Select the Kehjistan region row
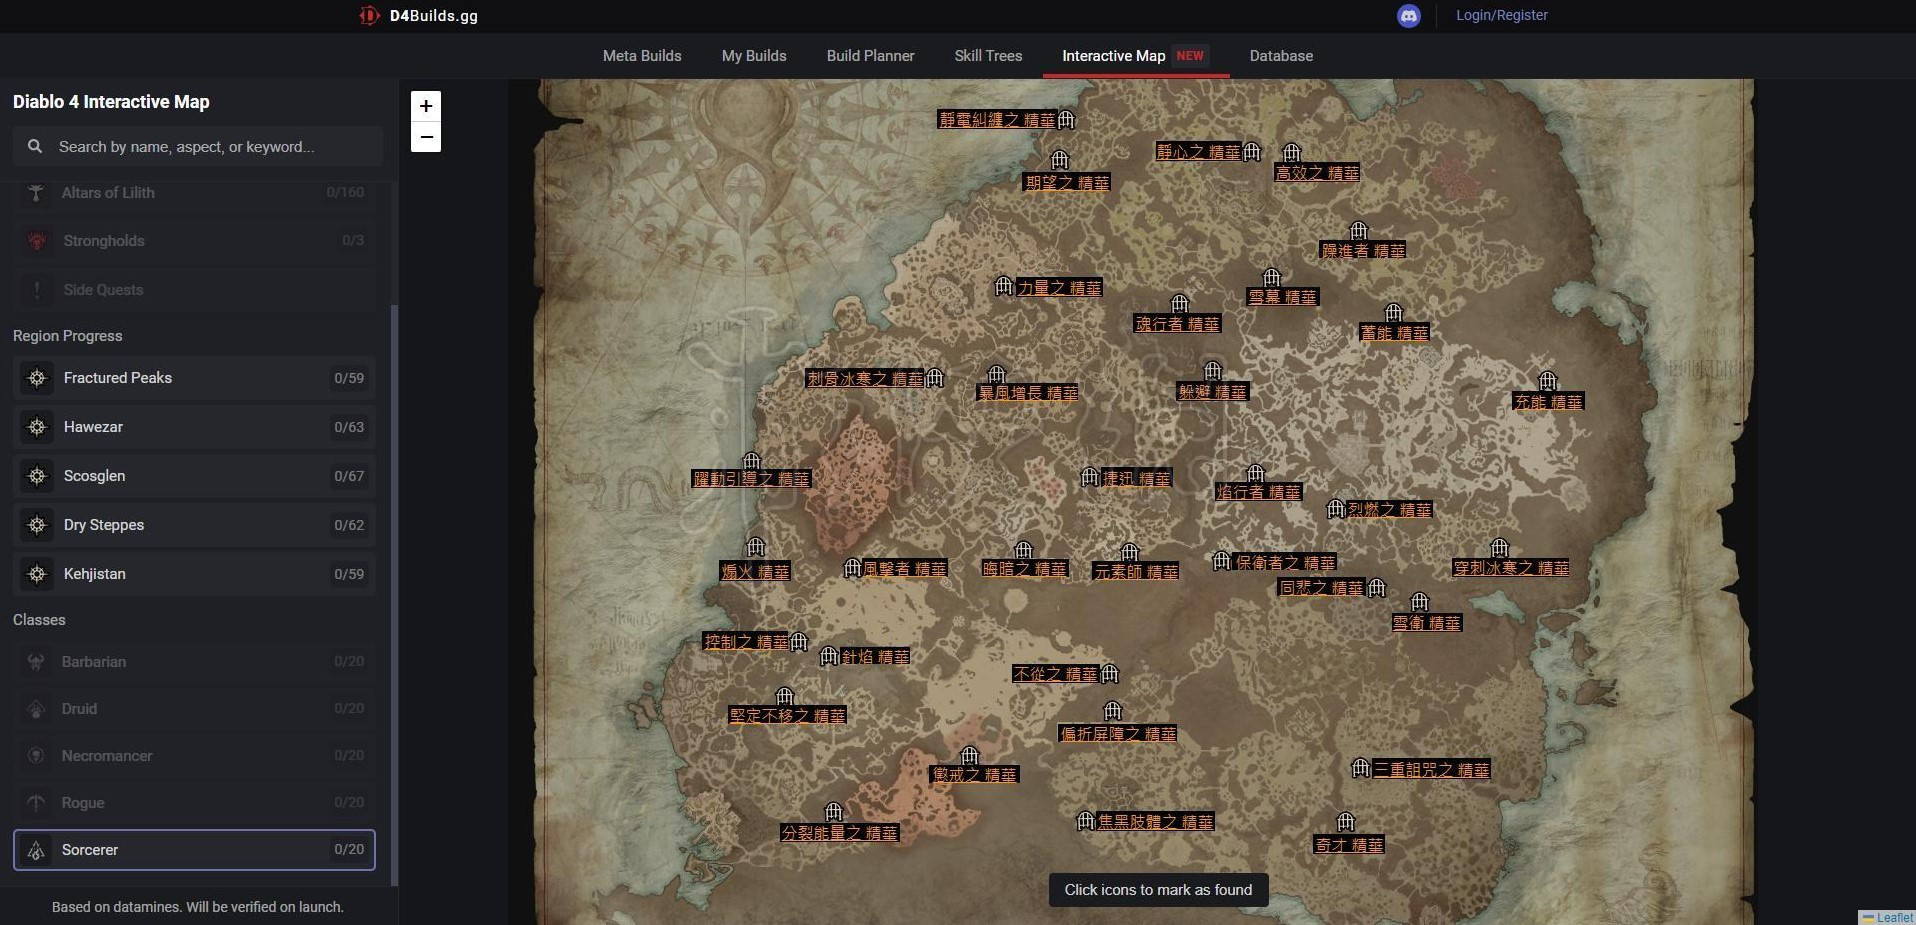Screen dimensions: 1916x925 (x=194, y=574)
